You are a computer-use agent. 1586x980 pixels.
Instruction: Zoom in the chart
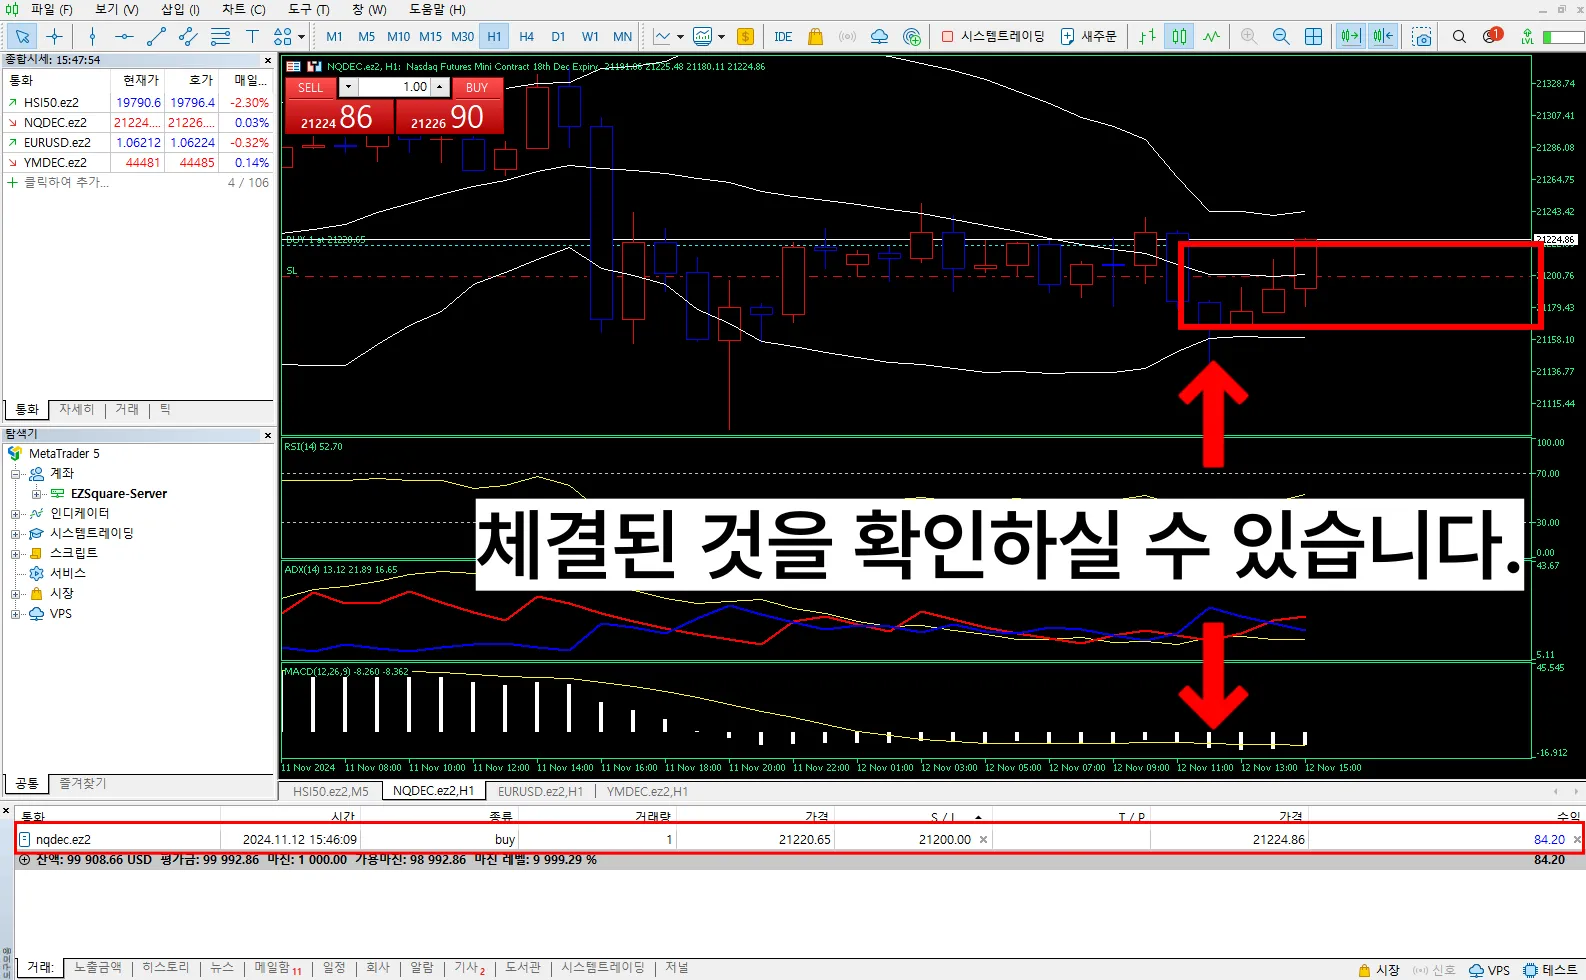pos(1249,36)
